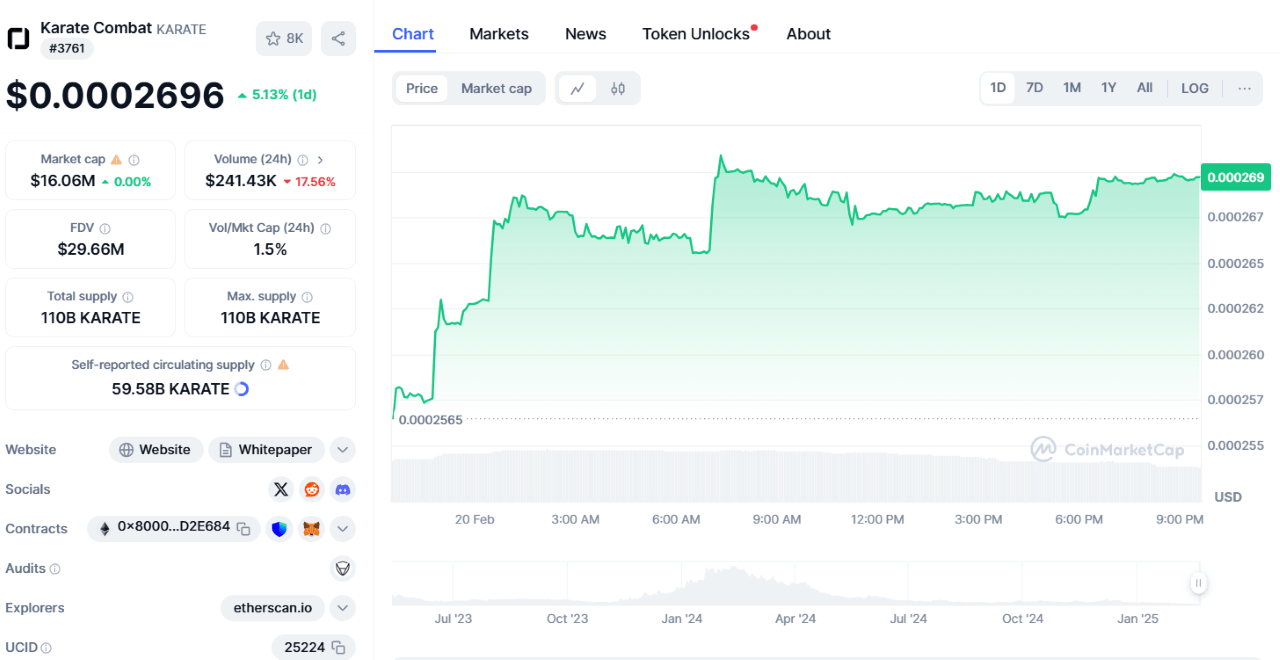Click the 59.58B KARATE circulating supply value
Viewport: 1280px width, 660px height.
point(171,389)
